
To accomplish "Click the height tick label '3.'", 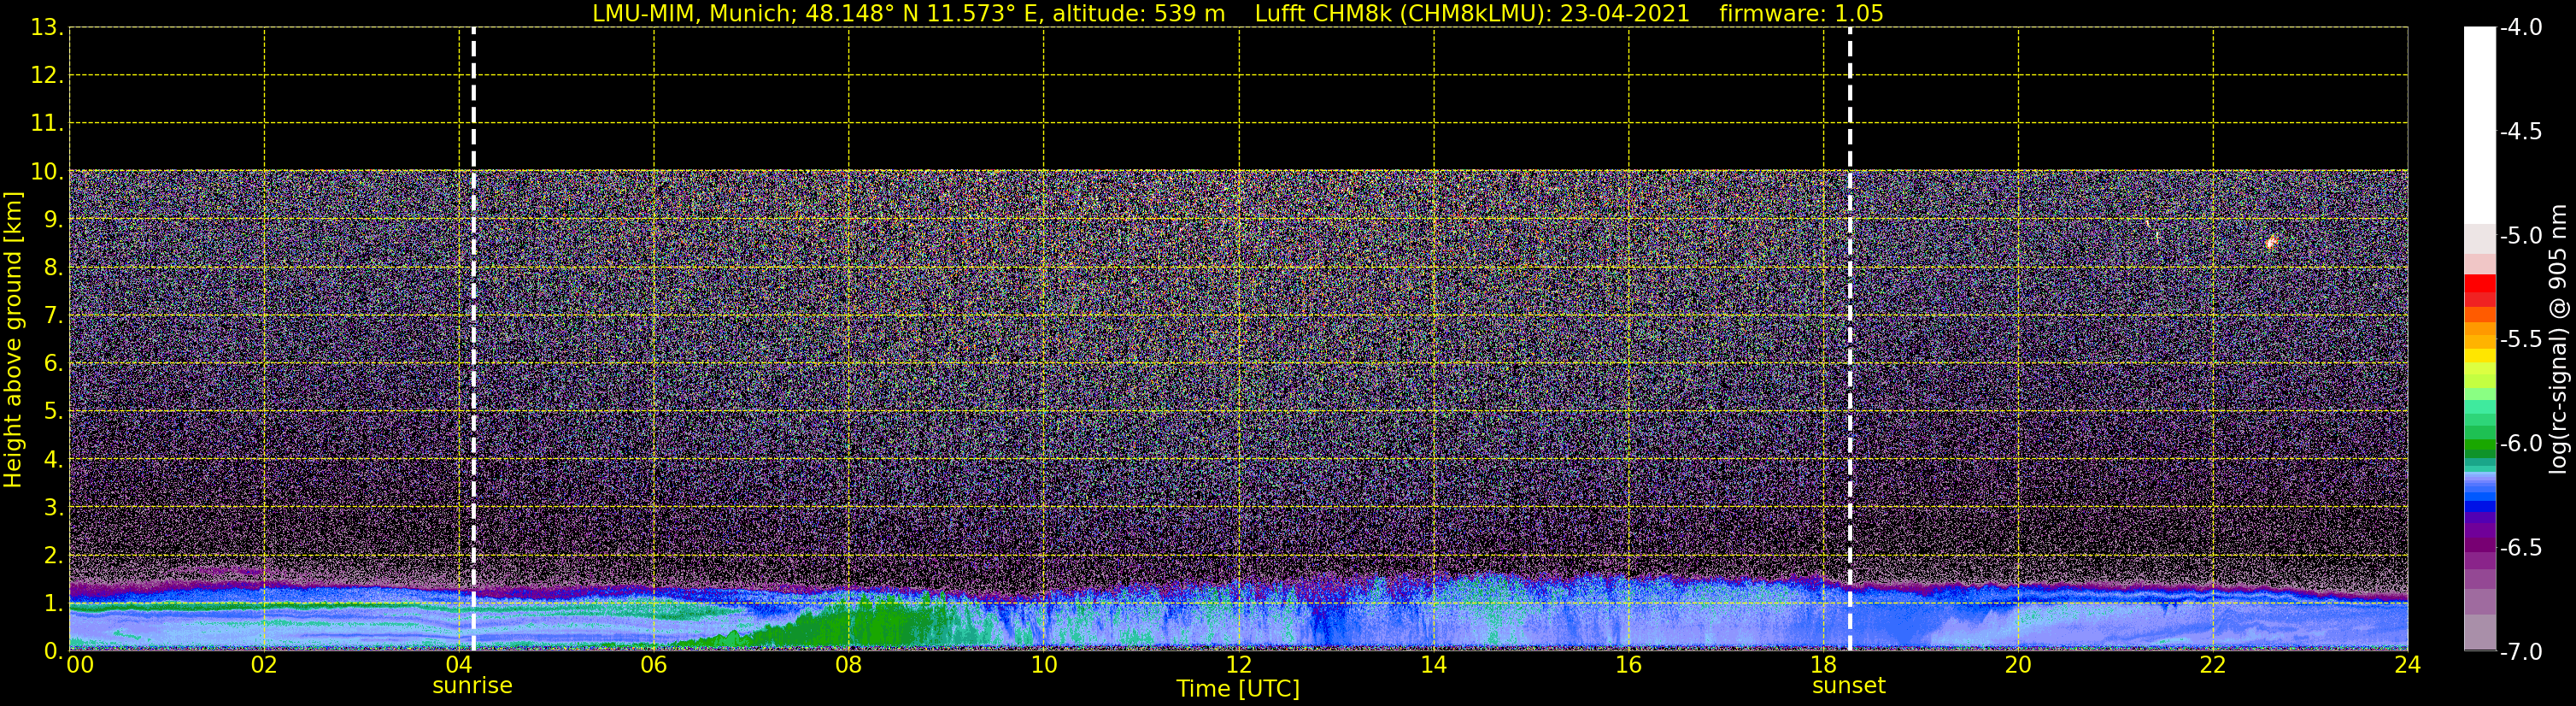I will (x=53, y=508).
